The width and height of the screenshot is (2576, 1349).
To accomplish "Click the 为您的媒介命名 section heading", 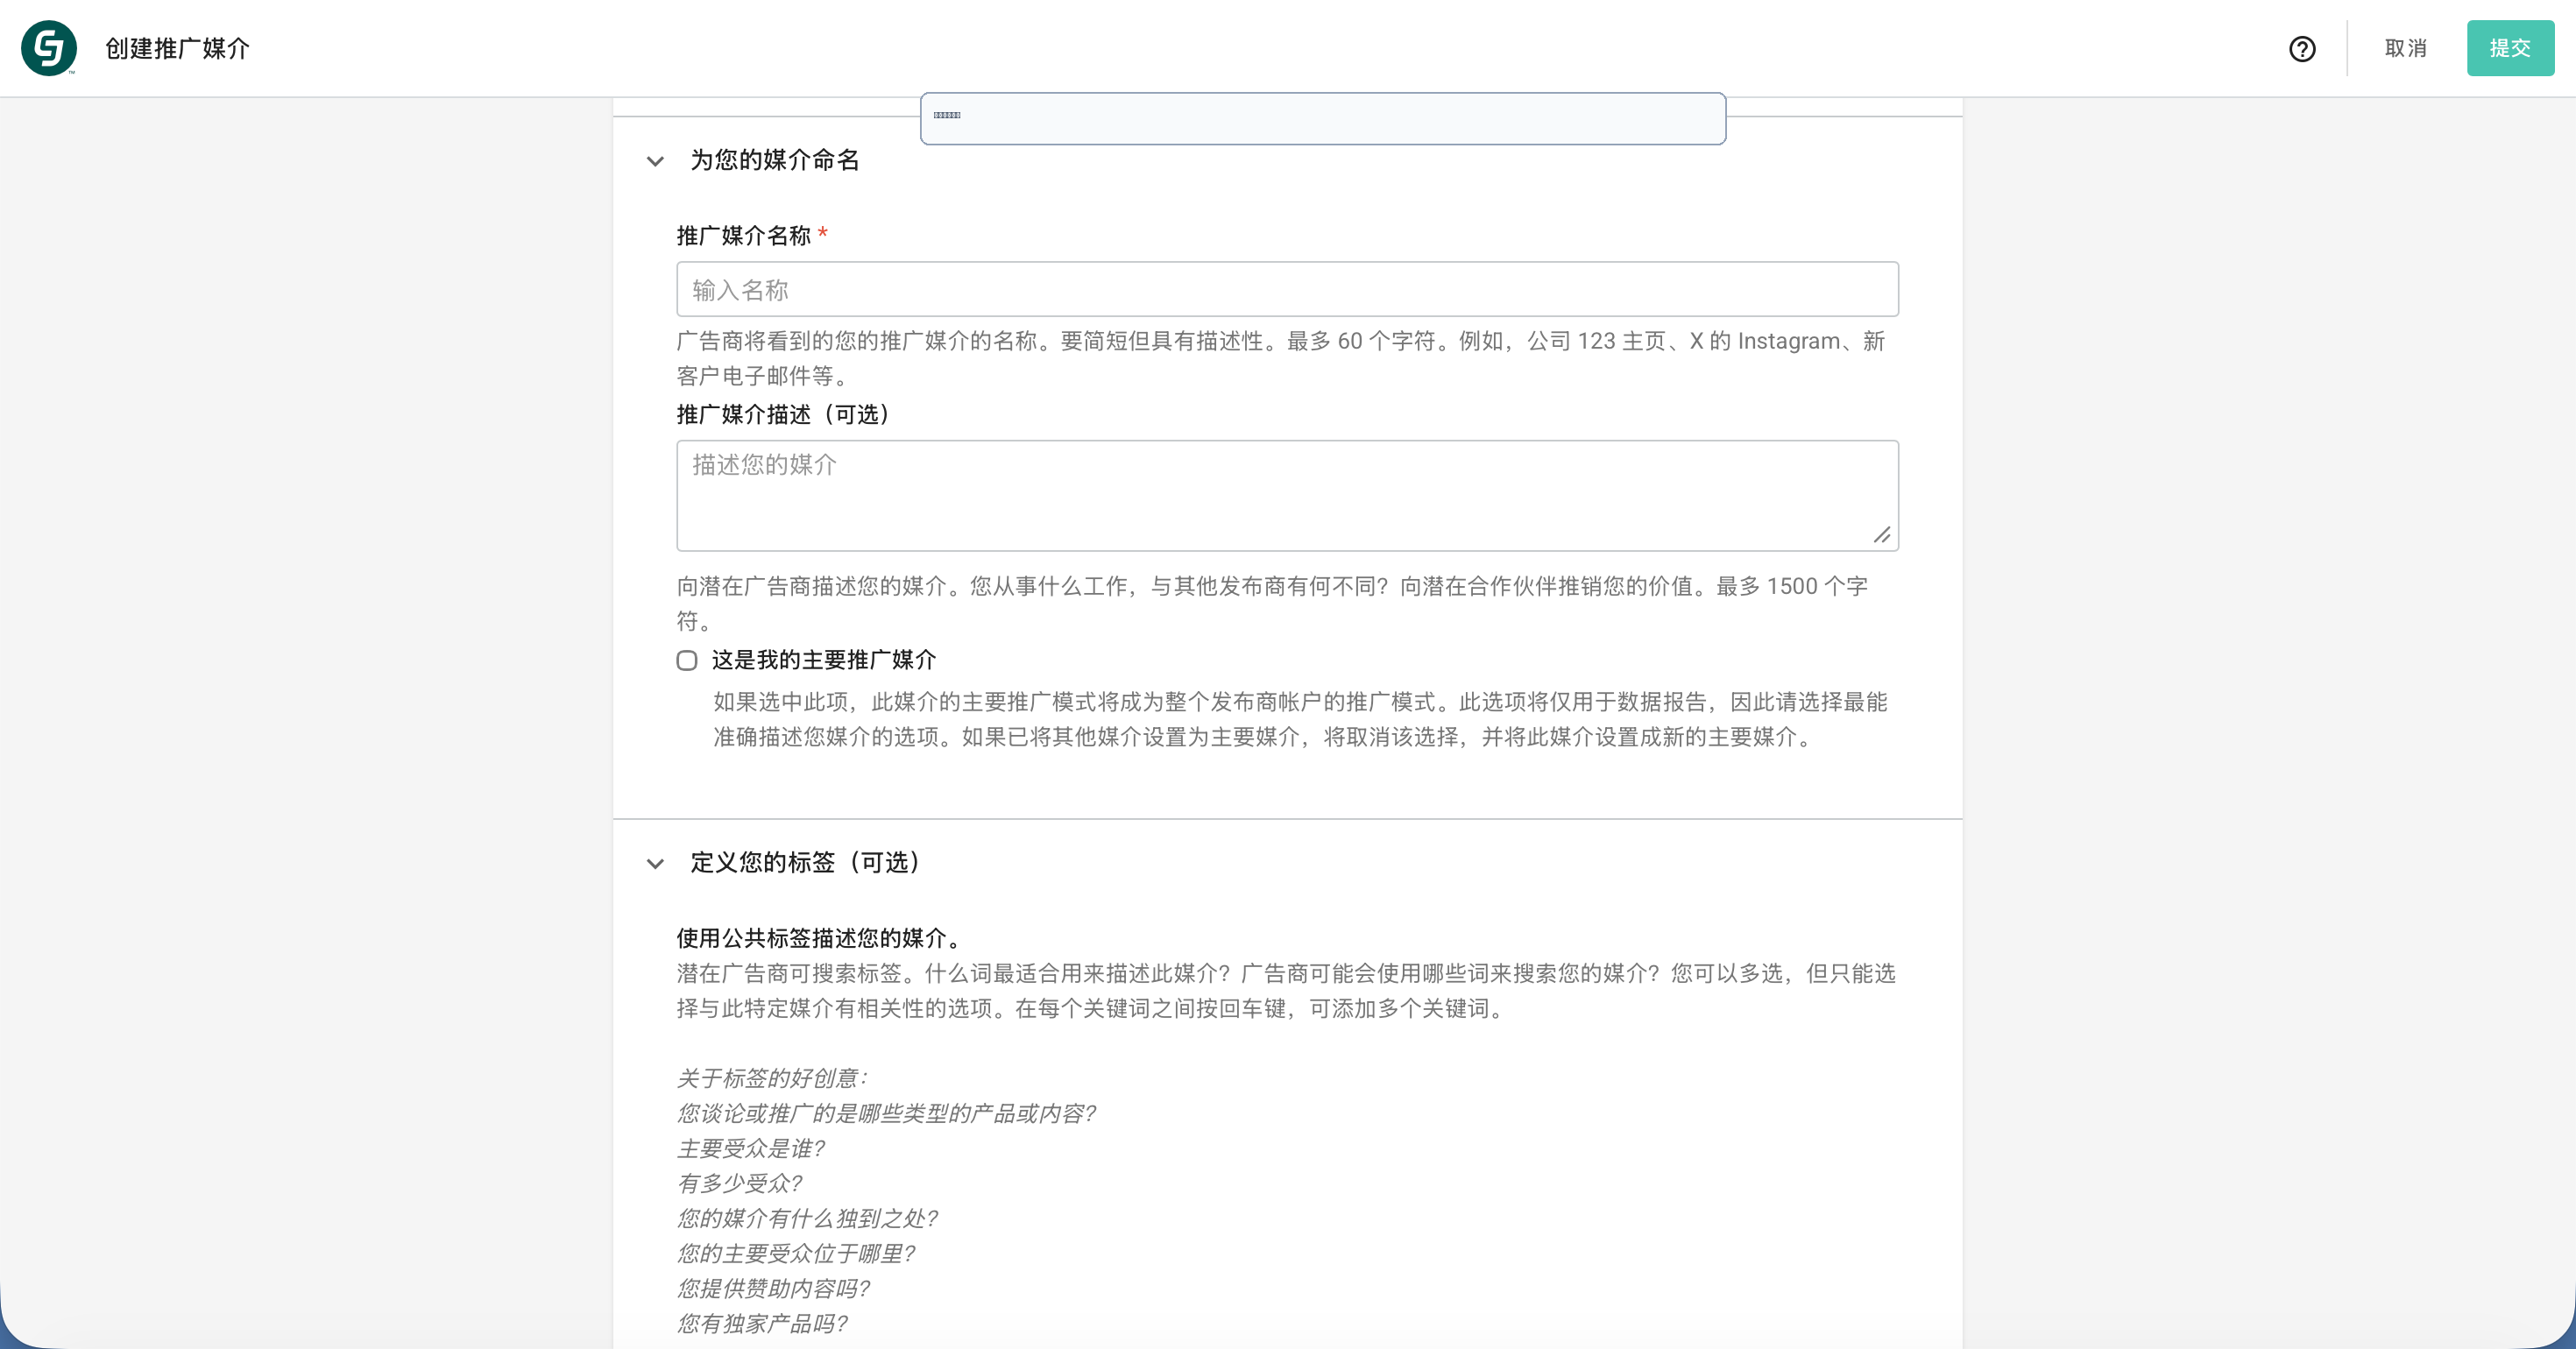I will 775,160.
